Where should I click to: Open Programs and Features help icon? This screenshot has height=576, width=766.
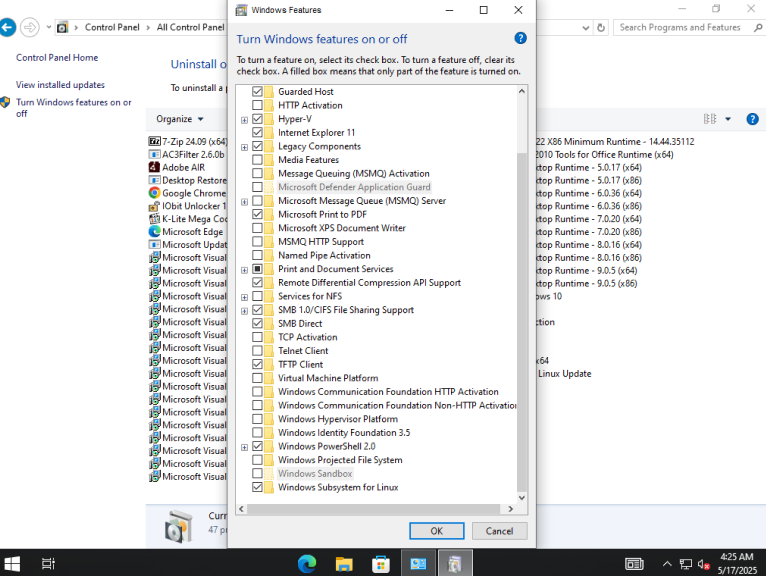pos(752,119)
